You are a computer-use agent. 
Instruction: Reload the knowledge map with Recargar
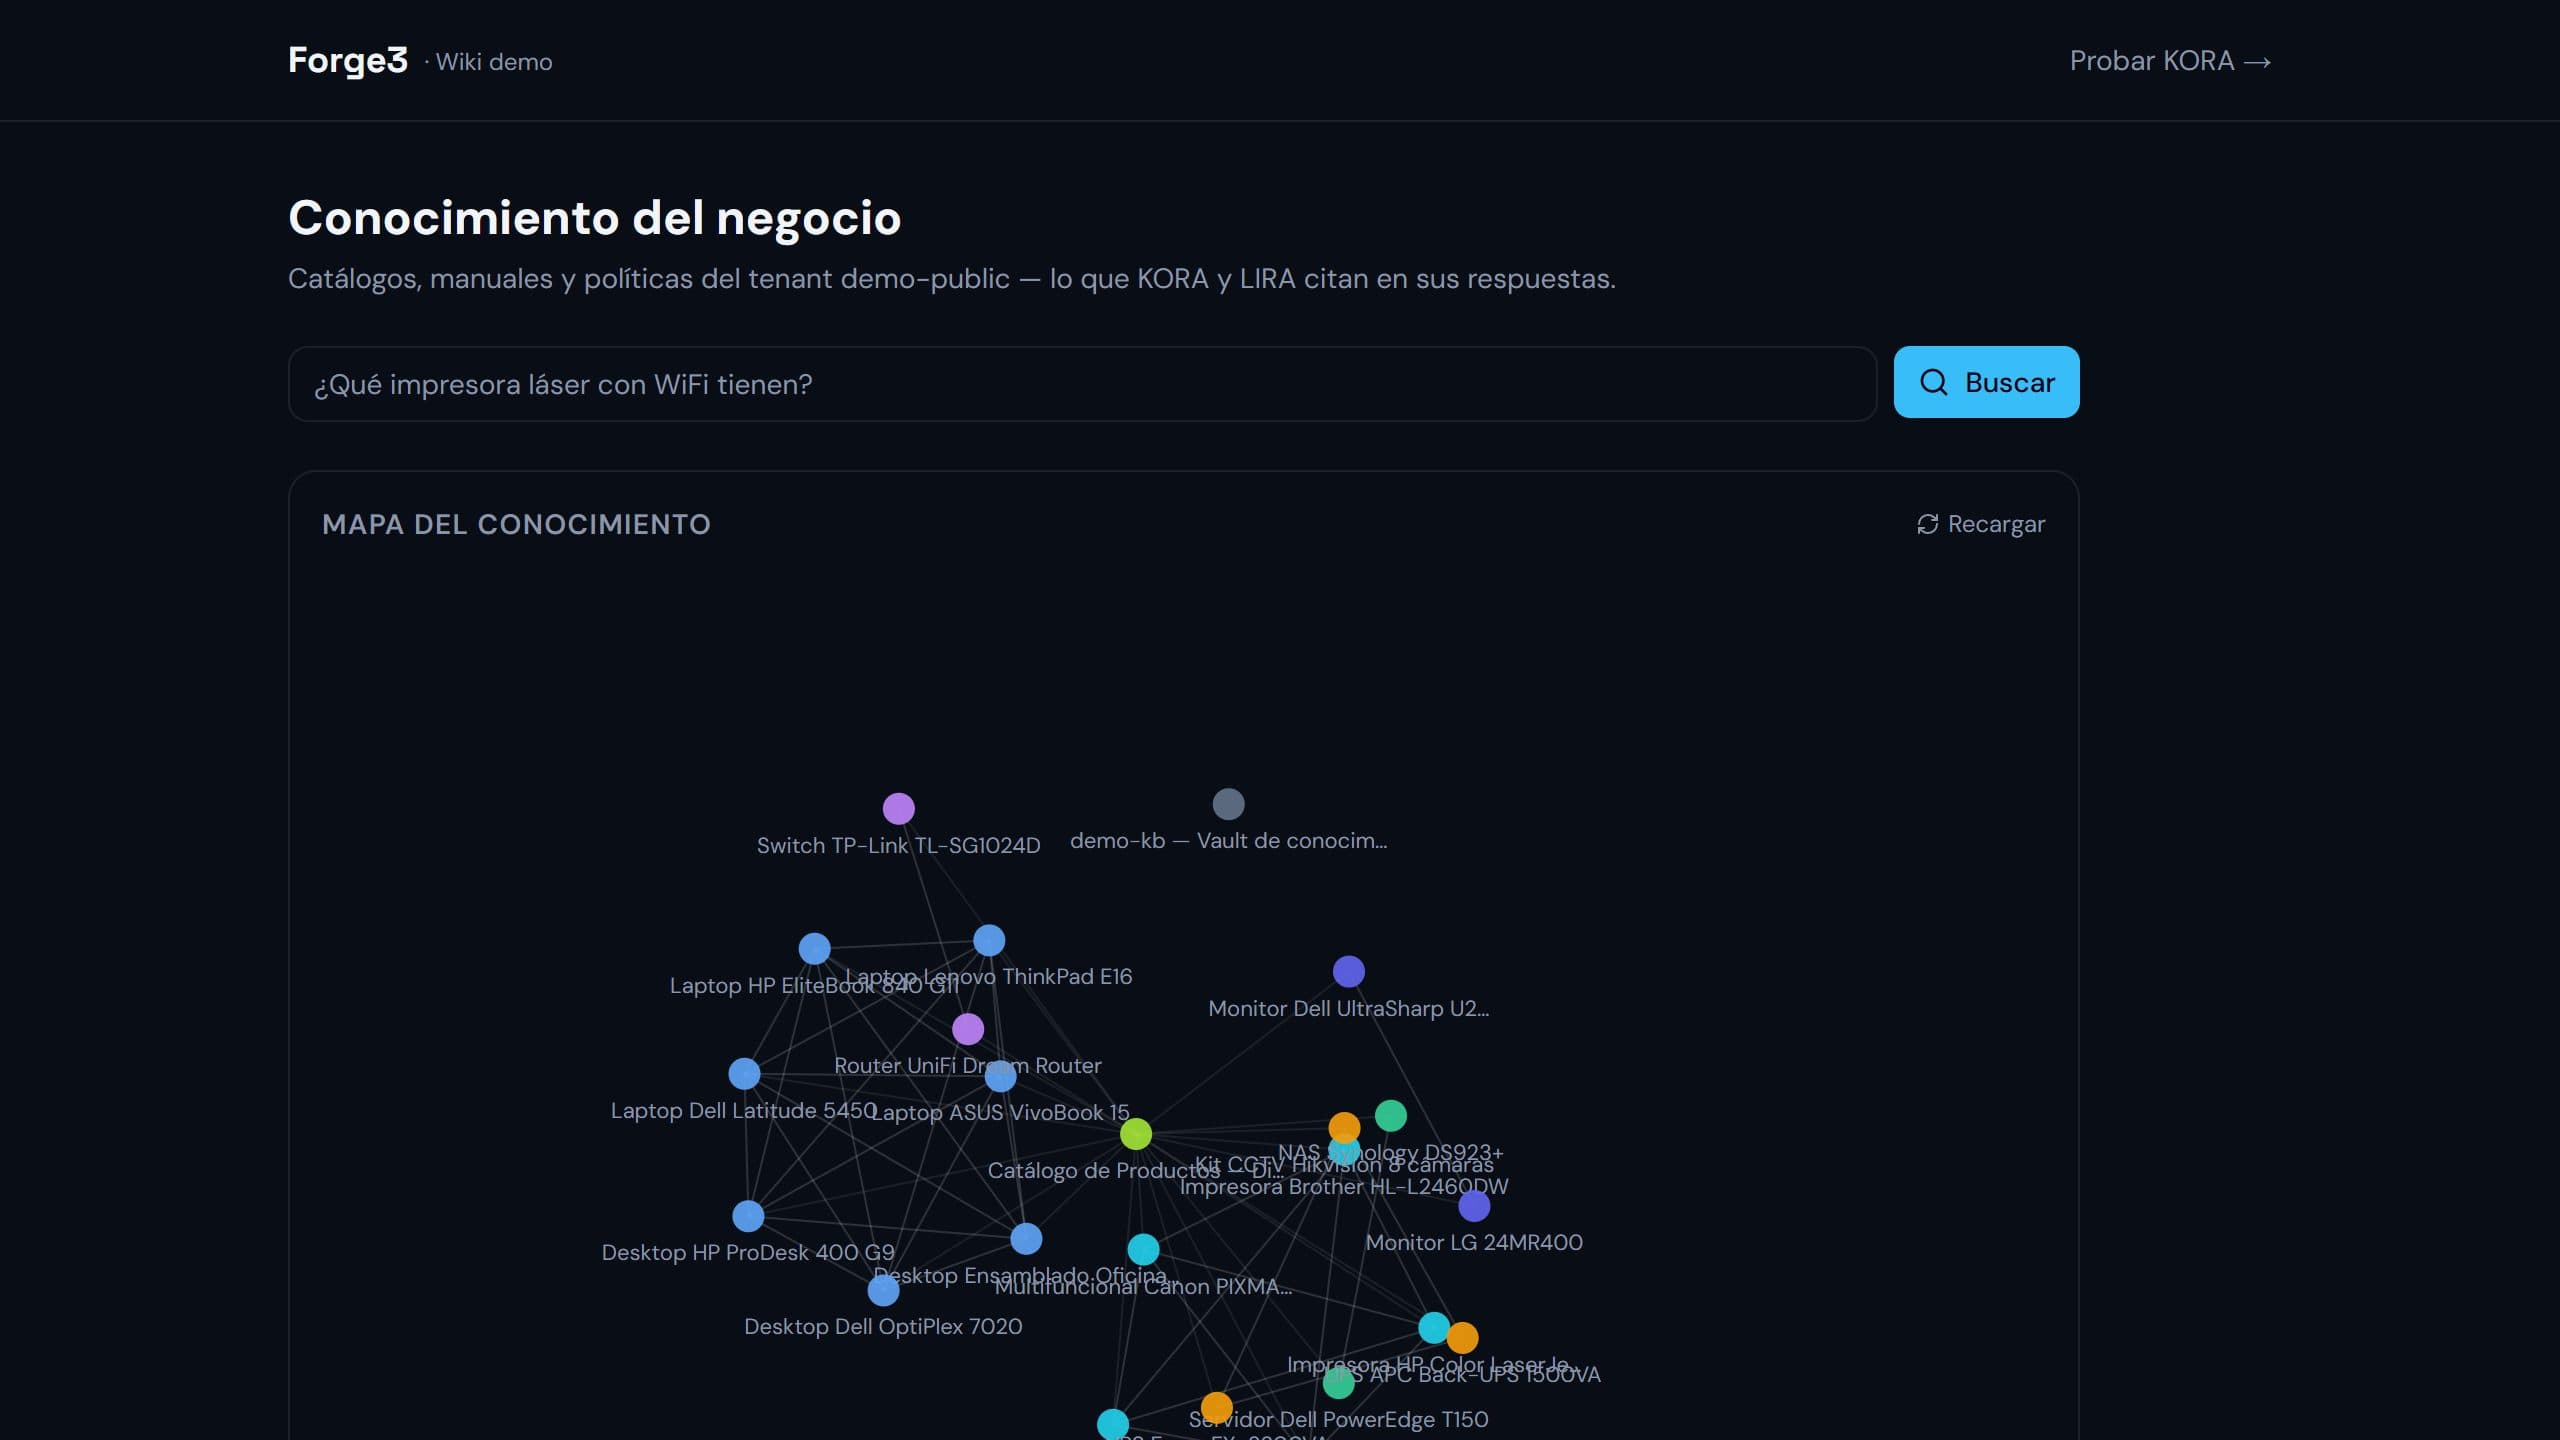coord(1980,524)
